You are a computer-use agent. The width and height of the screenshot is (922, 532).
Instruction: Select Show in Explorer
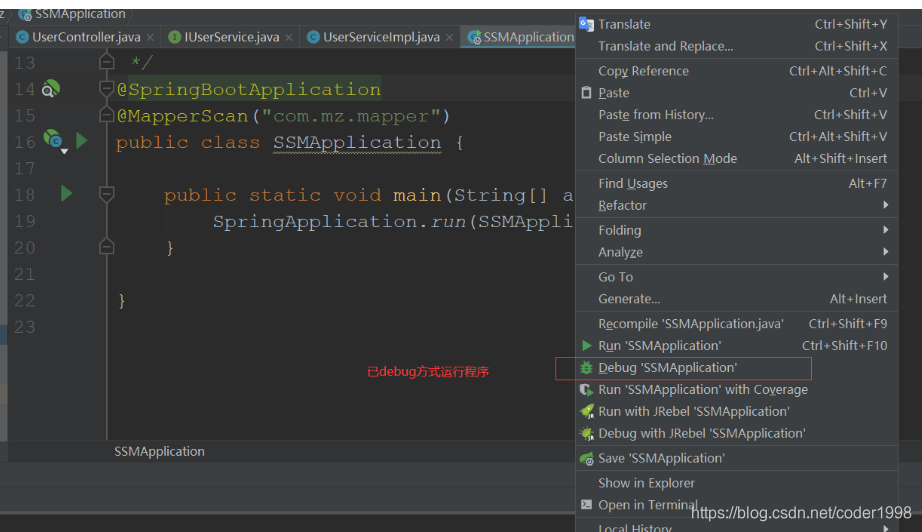pyautogui.click(x=737, y=483)
